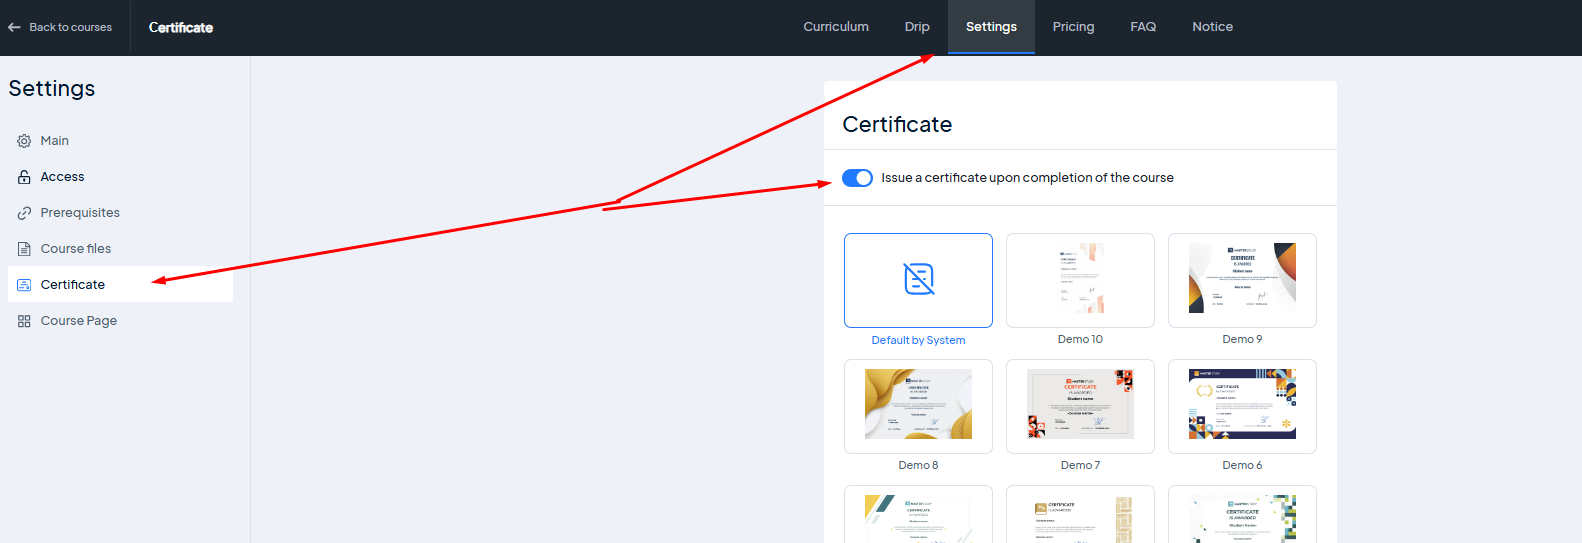Open the Notice tab
The width and height of the screenshot is (1582, 543).
pos(1212,27)
